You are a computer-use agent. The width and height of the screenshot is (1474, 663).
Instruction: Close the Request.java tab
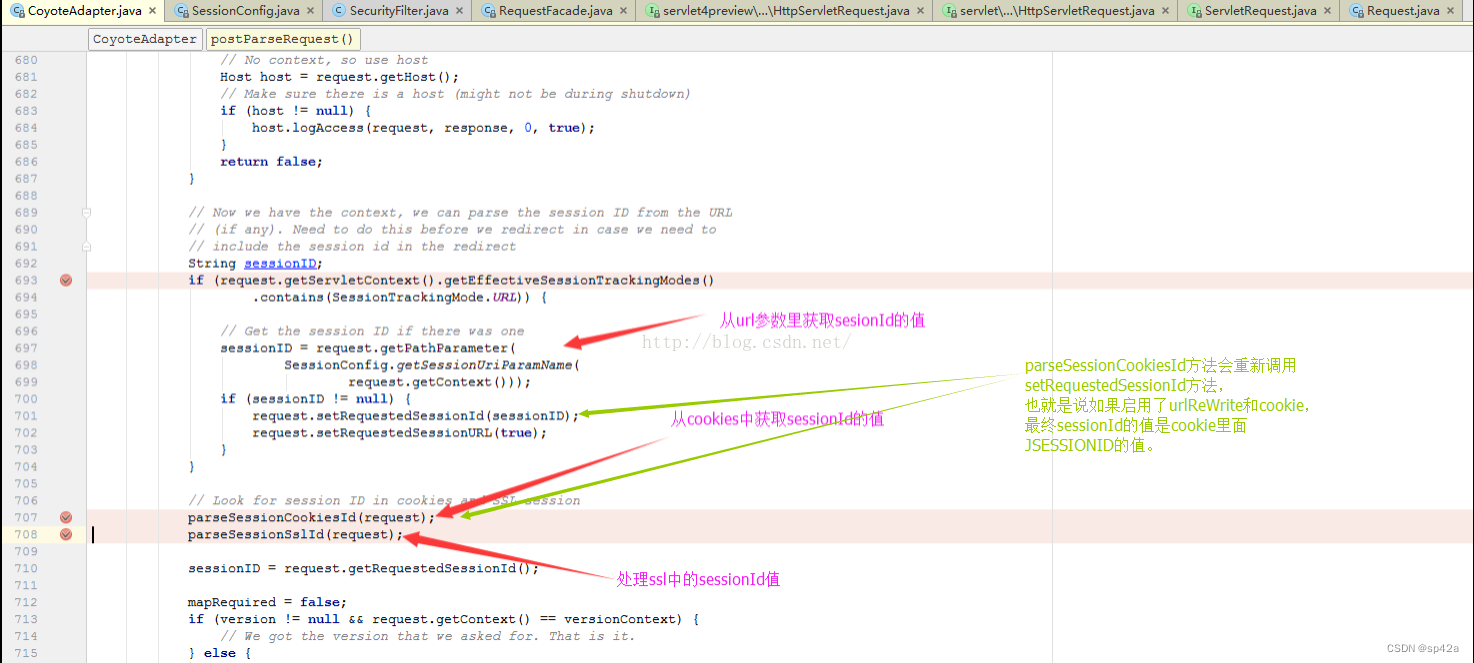(1452, 11)
